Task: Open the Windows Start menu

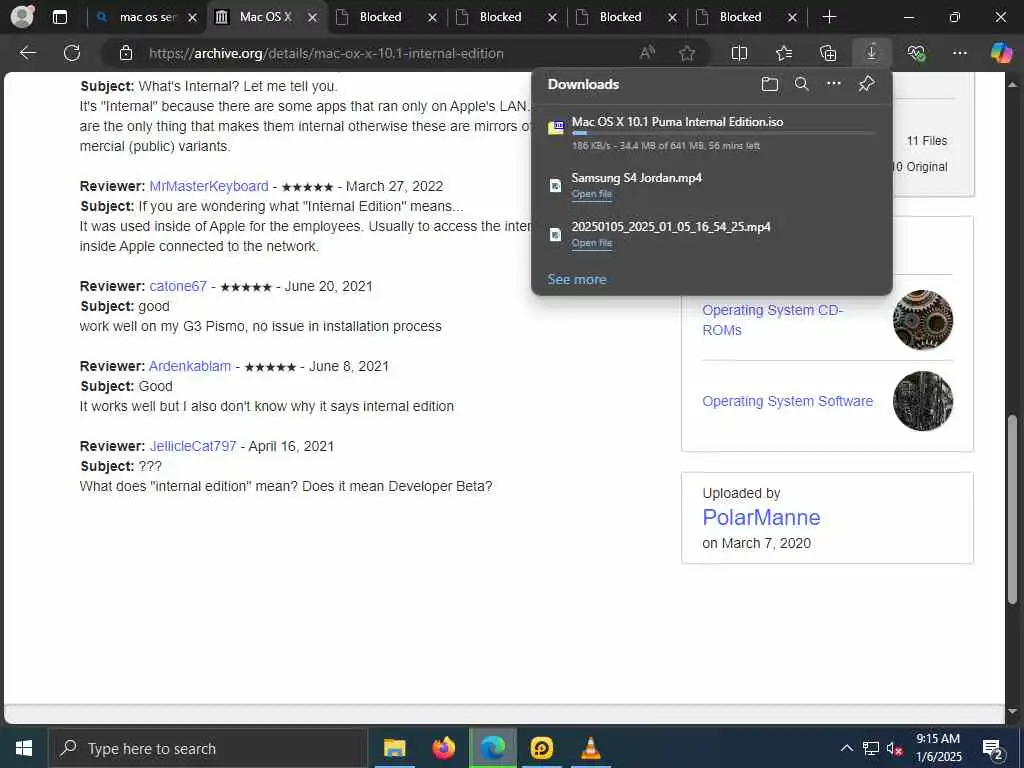Action: click(x=24, y=748)
